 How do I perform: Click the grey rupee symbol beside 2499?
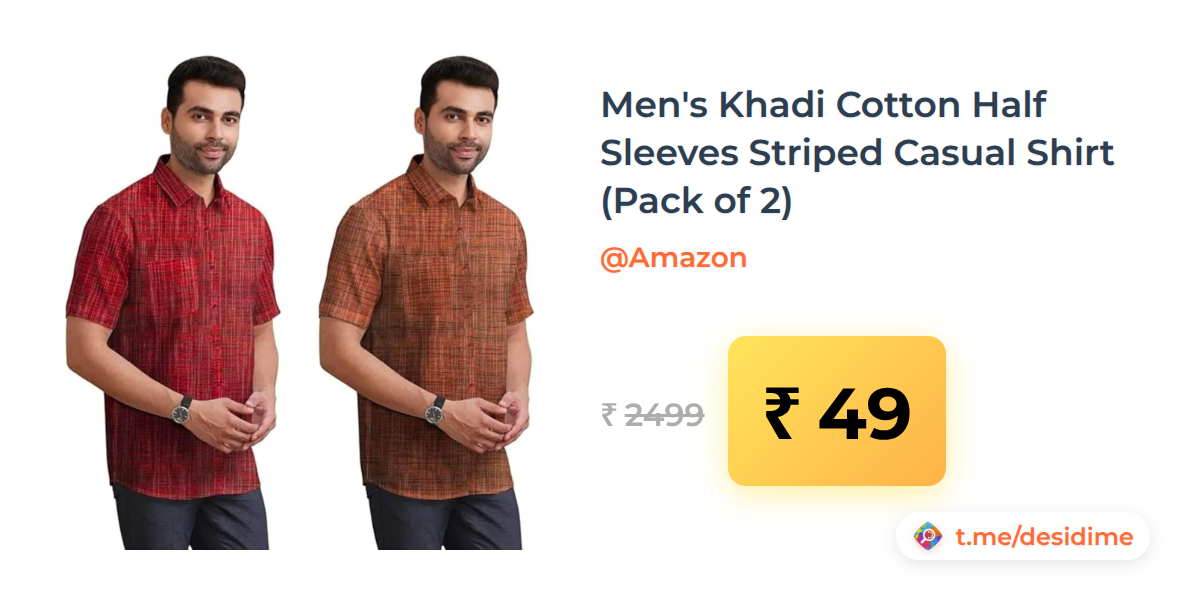(x=608, y=414)
